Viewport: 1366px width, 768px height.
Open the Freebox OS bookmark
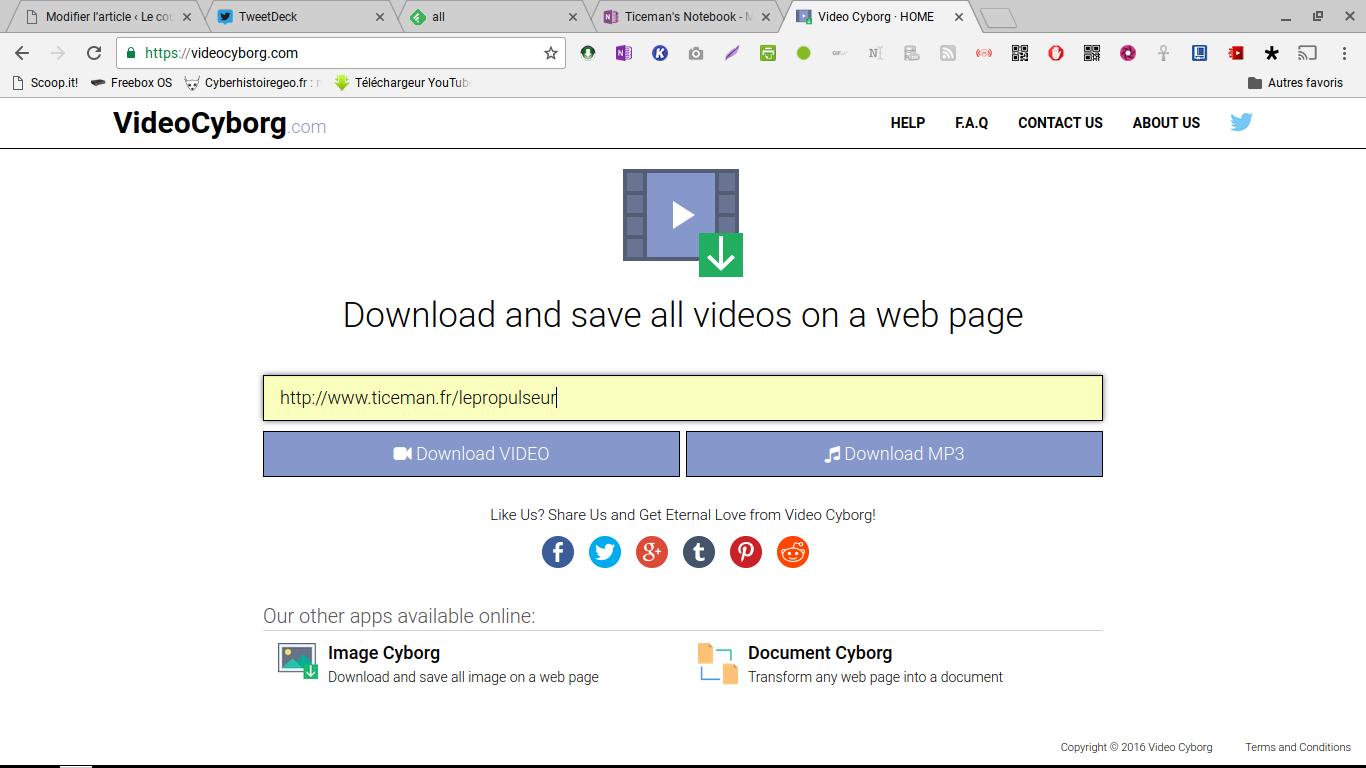pyautogui.click(x=131, y=83)
